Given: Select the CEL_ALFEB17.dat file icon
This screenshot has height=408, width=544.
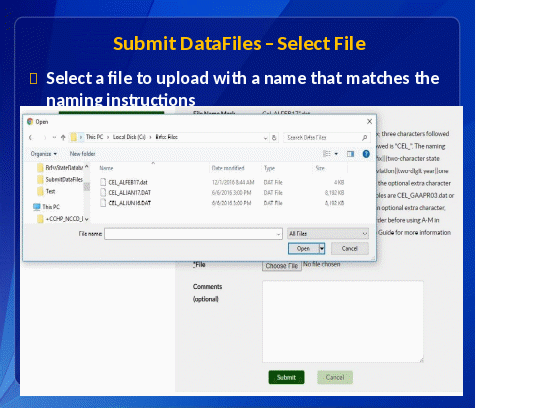Looking at the screenshot, I should tap(103, 182).
